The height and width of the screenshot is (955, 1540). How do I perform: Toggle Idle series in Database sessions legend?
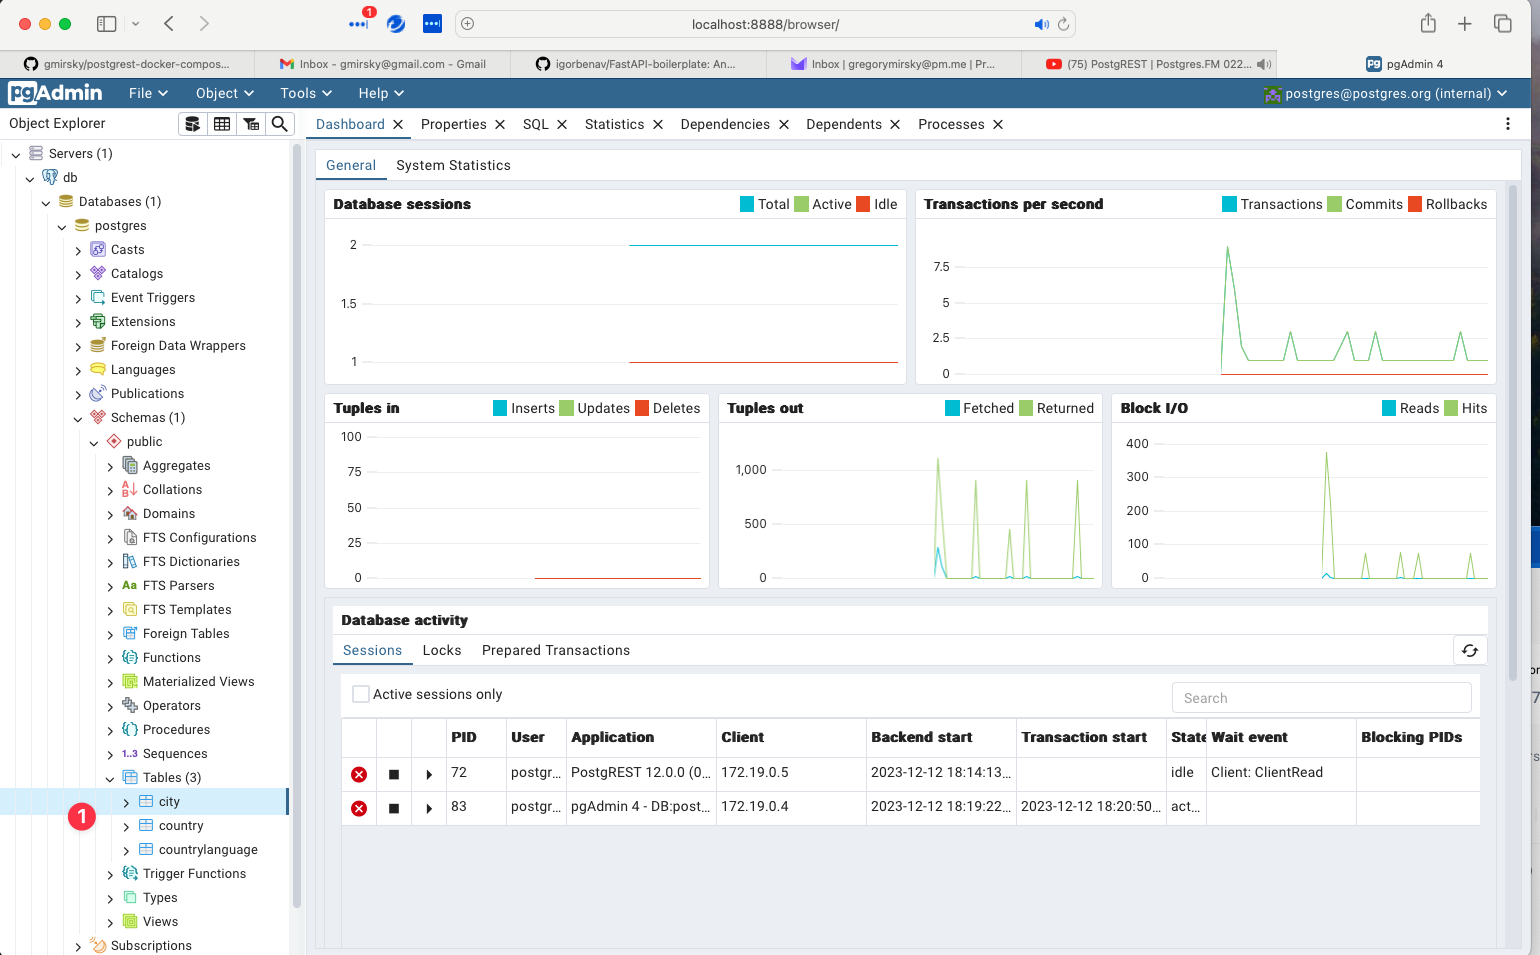click(877, 204)
